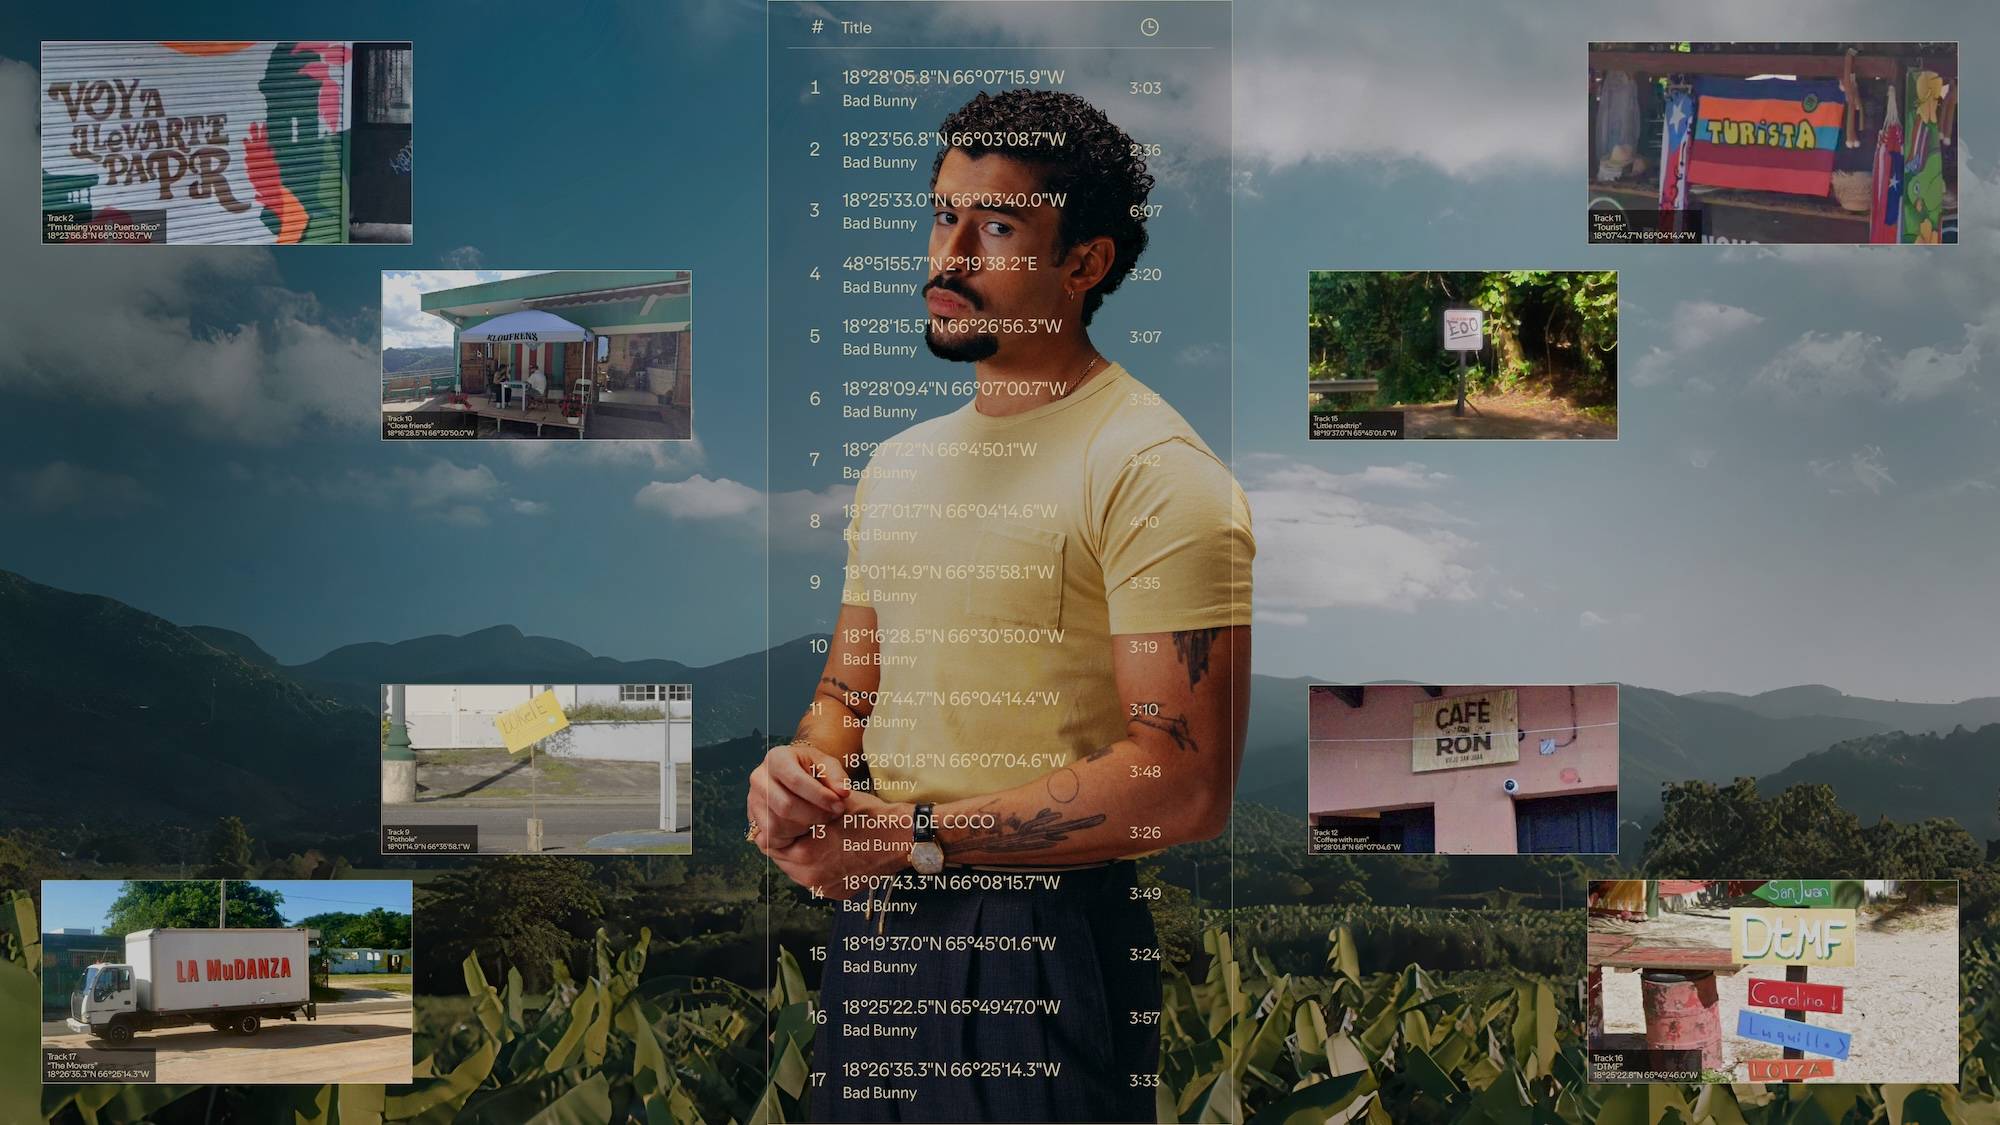Click the 3:20 duration of track 4
Screen dimensions: 2000x1125
tap(1145, 274)
